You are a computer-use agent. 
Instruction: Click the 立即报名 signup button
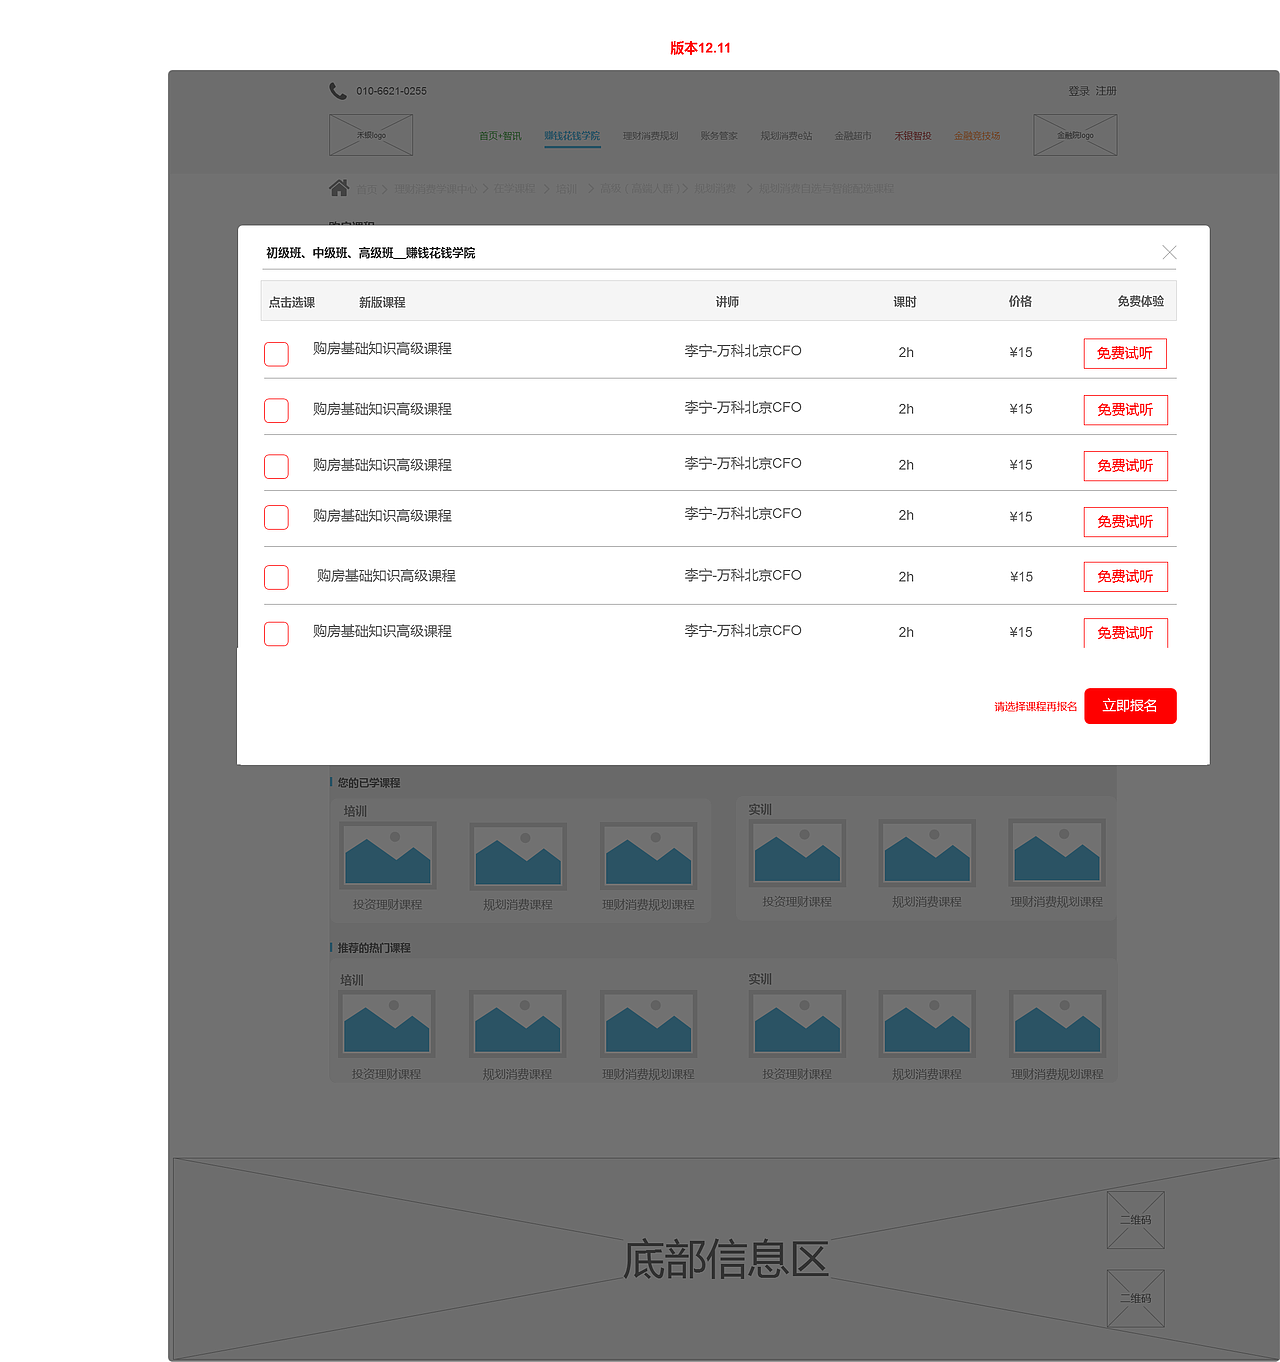click(x=1130, y=706)
